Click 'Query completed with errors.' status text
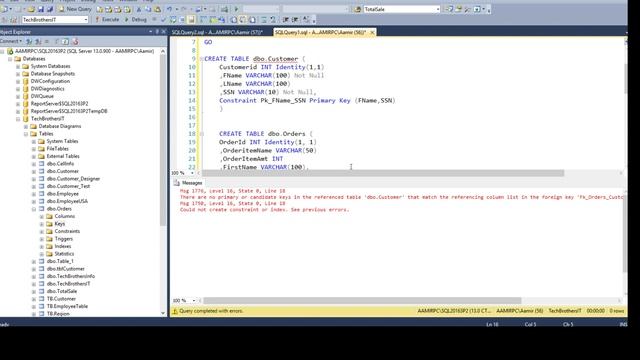 click(211, 311)
